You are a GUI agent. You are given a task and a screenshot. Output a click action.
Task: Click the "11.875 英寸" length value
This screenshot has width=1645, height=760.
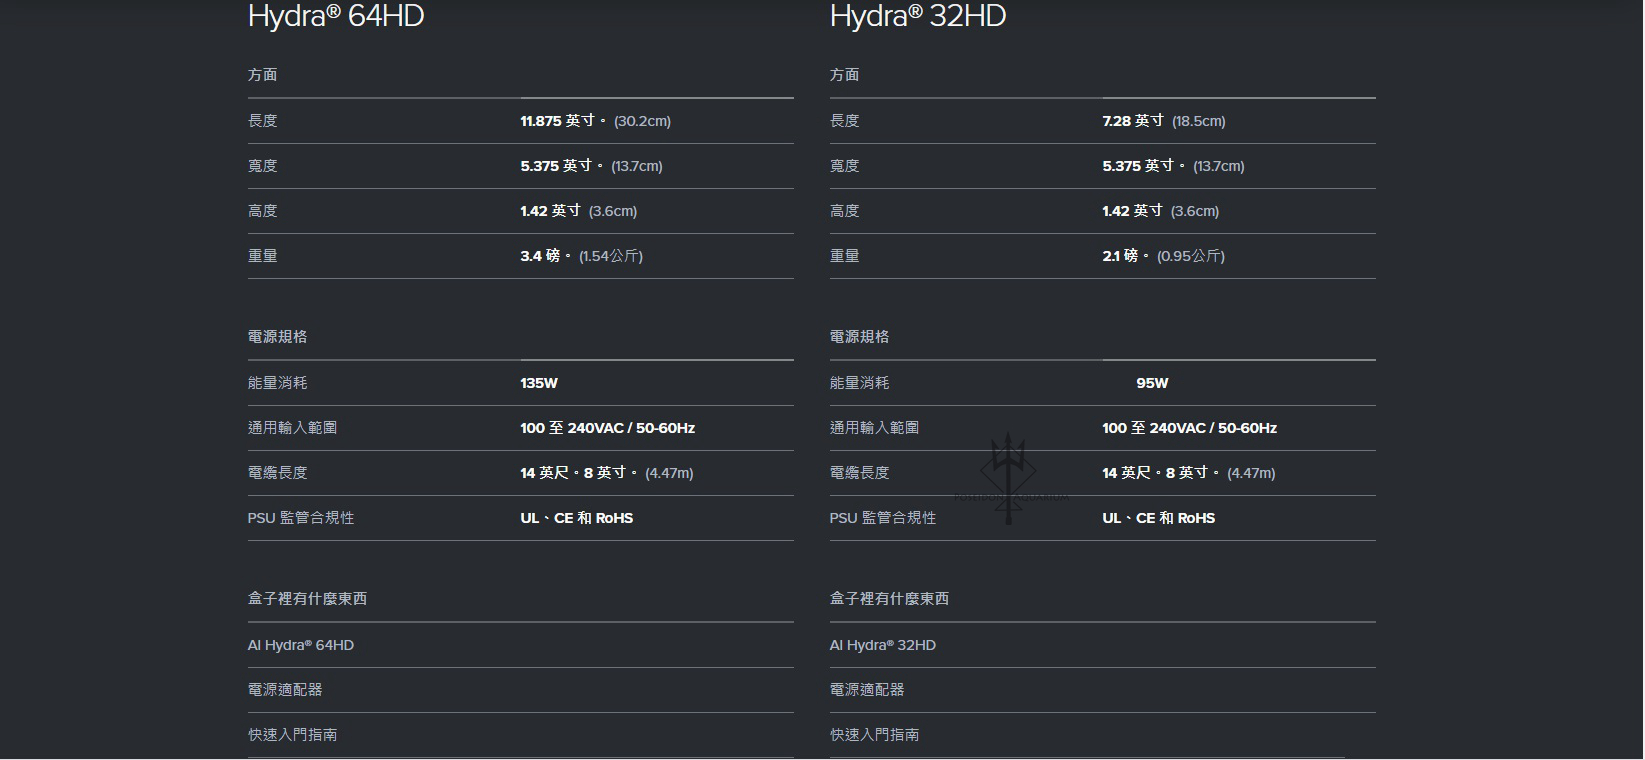click(x=563, y=121)
